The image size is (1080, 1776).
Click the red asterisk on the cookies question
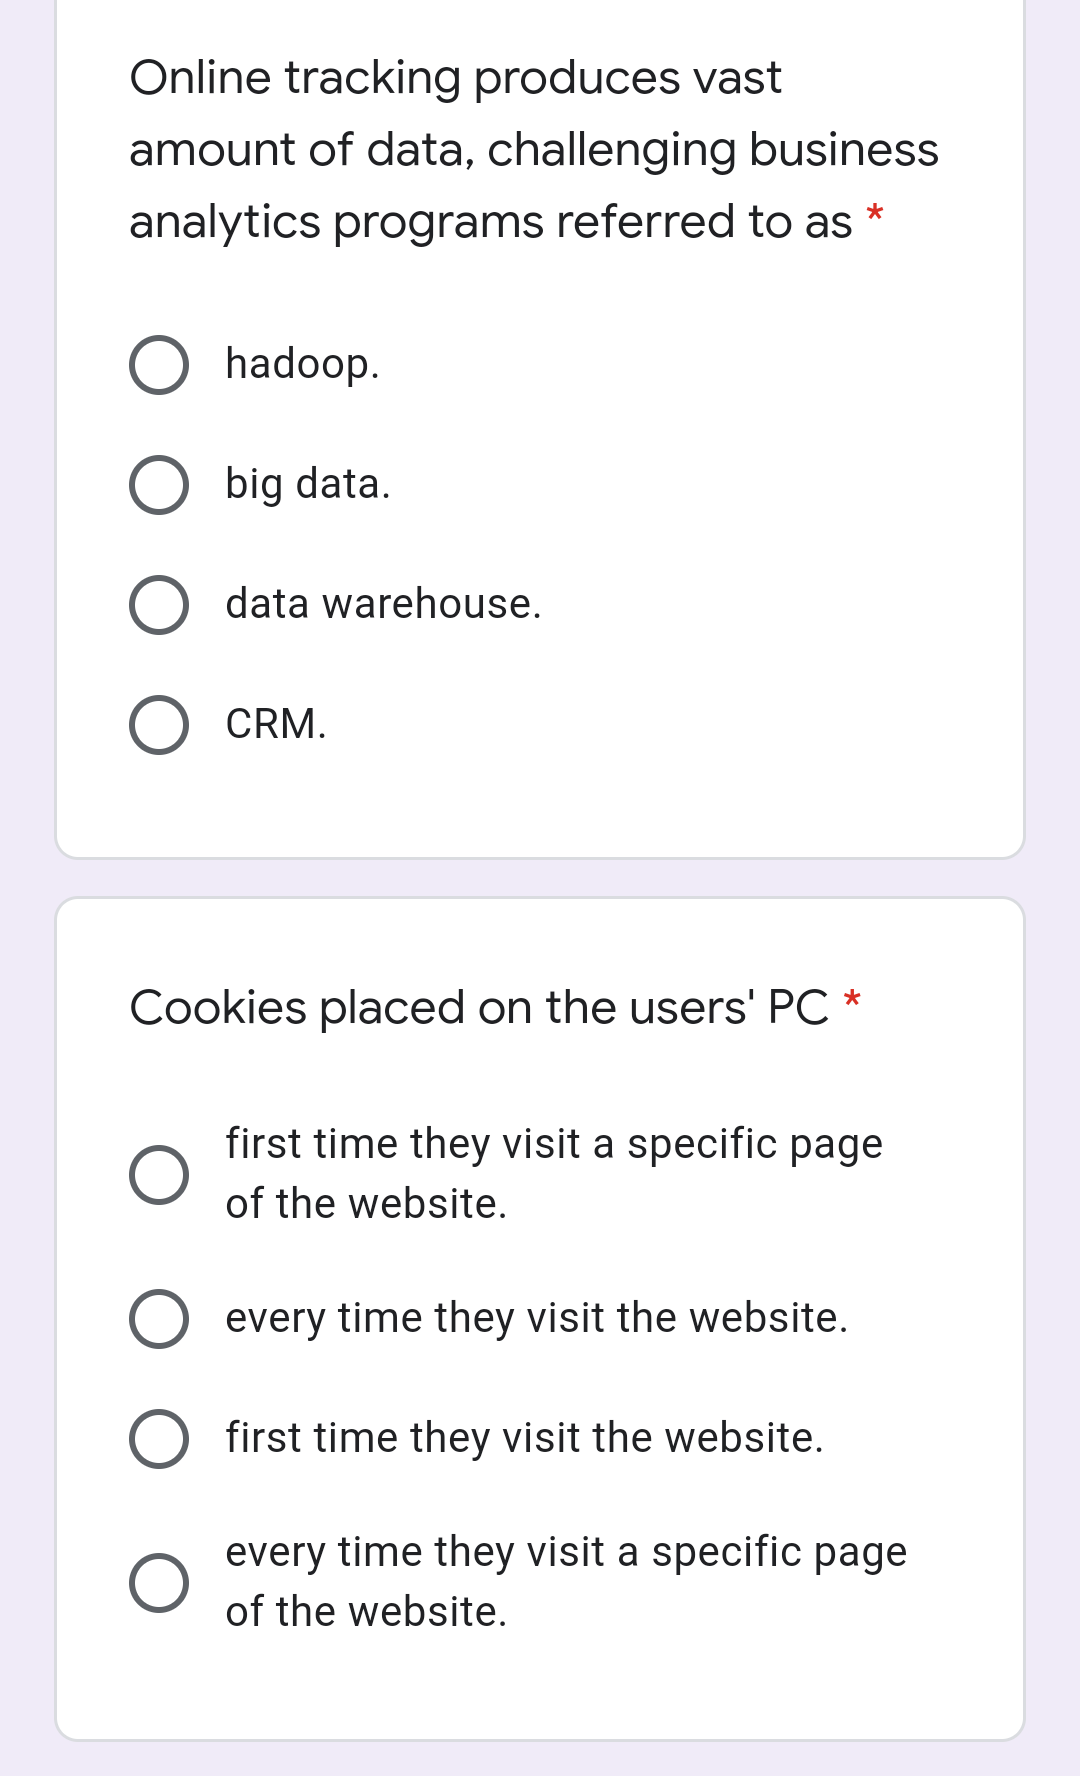point(853,998)
